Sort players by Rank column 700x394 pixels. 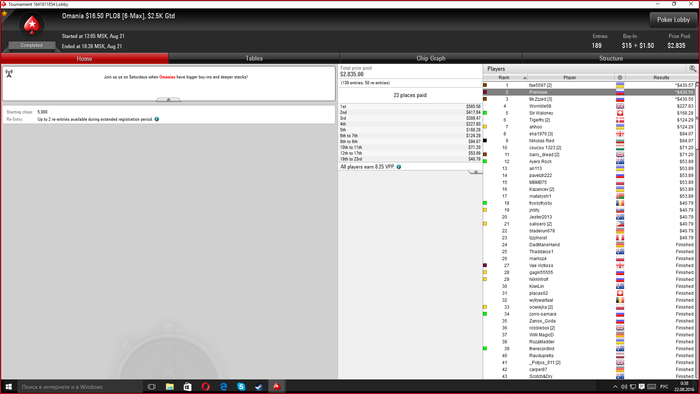pos(505,78)
